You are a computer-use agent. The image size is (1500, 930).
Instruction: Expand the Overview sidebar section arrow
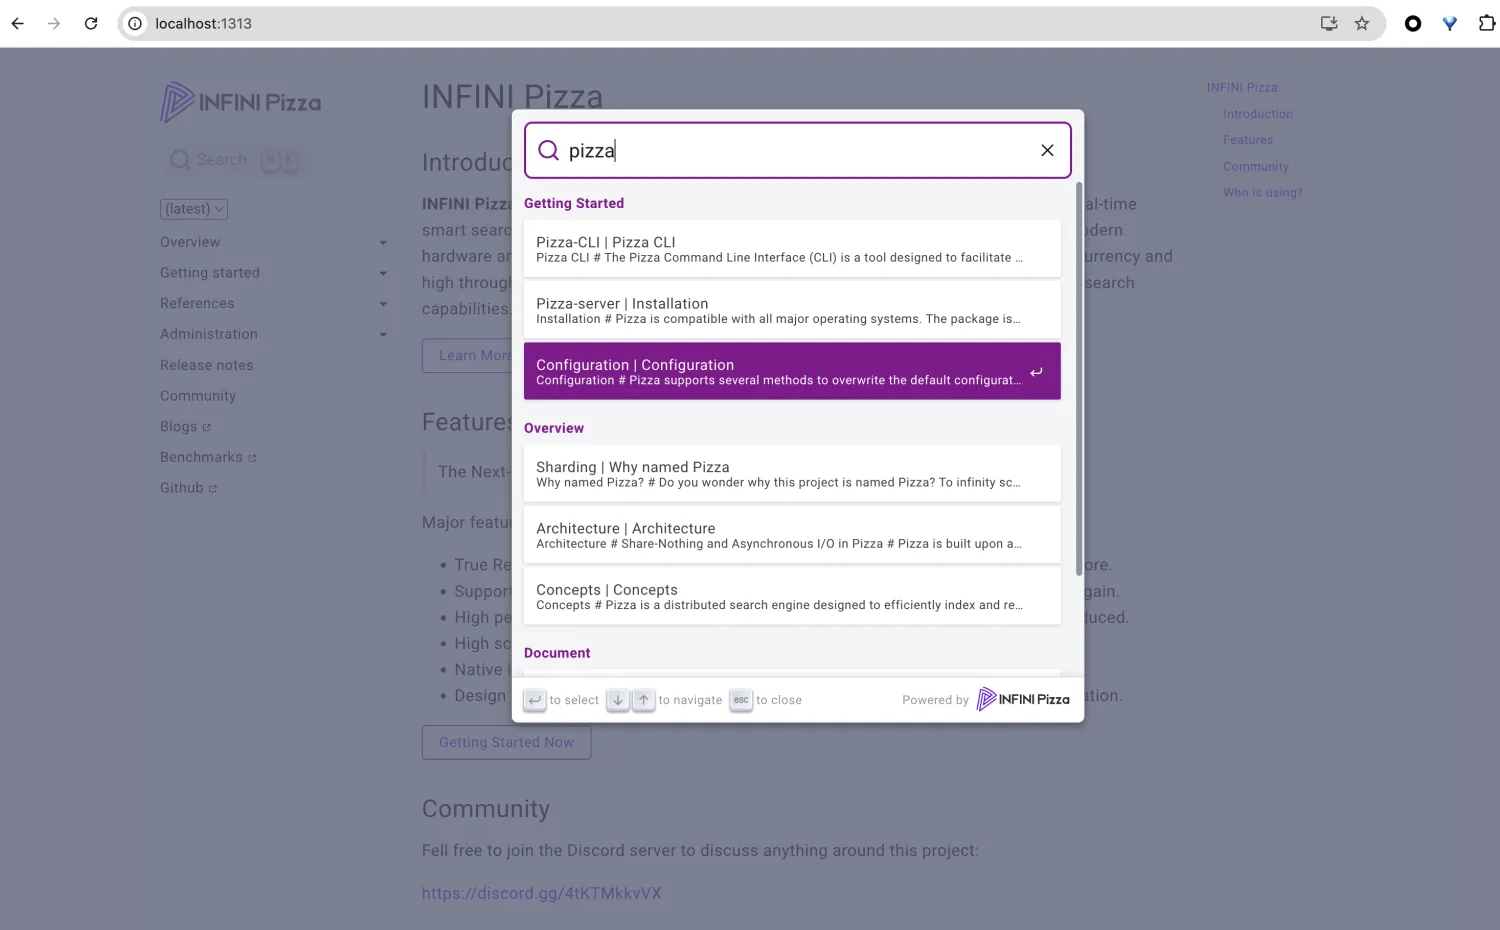point(383,243)
